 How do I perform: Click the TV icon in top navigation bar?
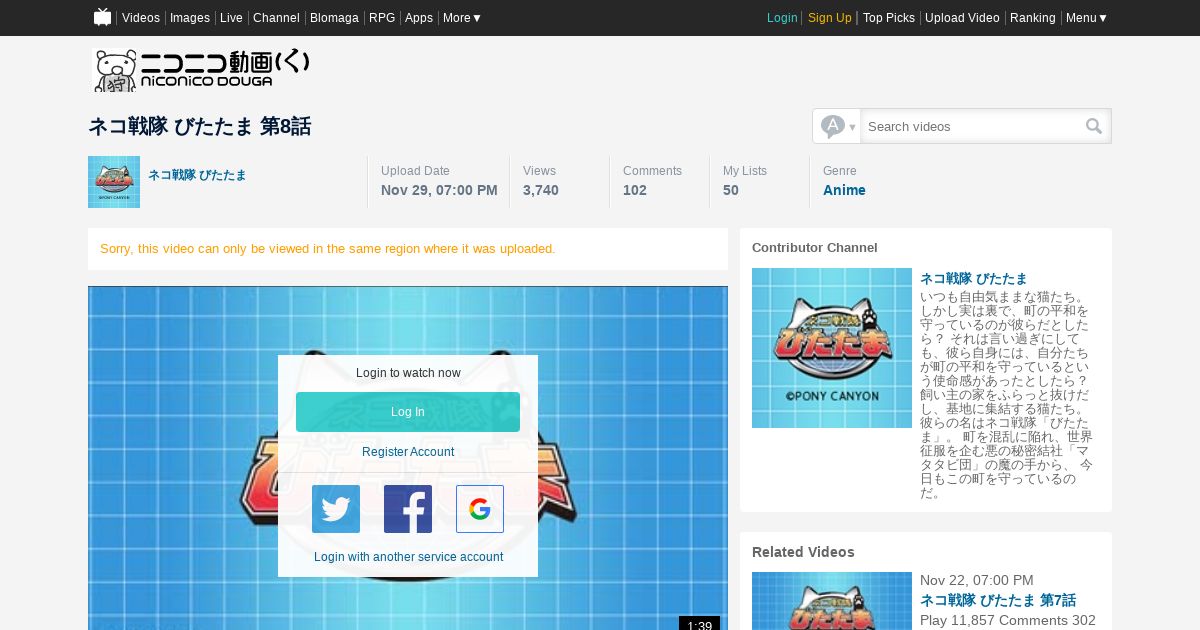(x=102, y=17)
